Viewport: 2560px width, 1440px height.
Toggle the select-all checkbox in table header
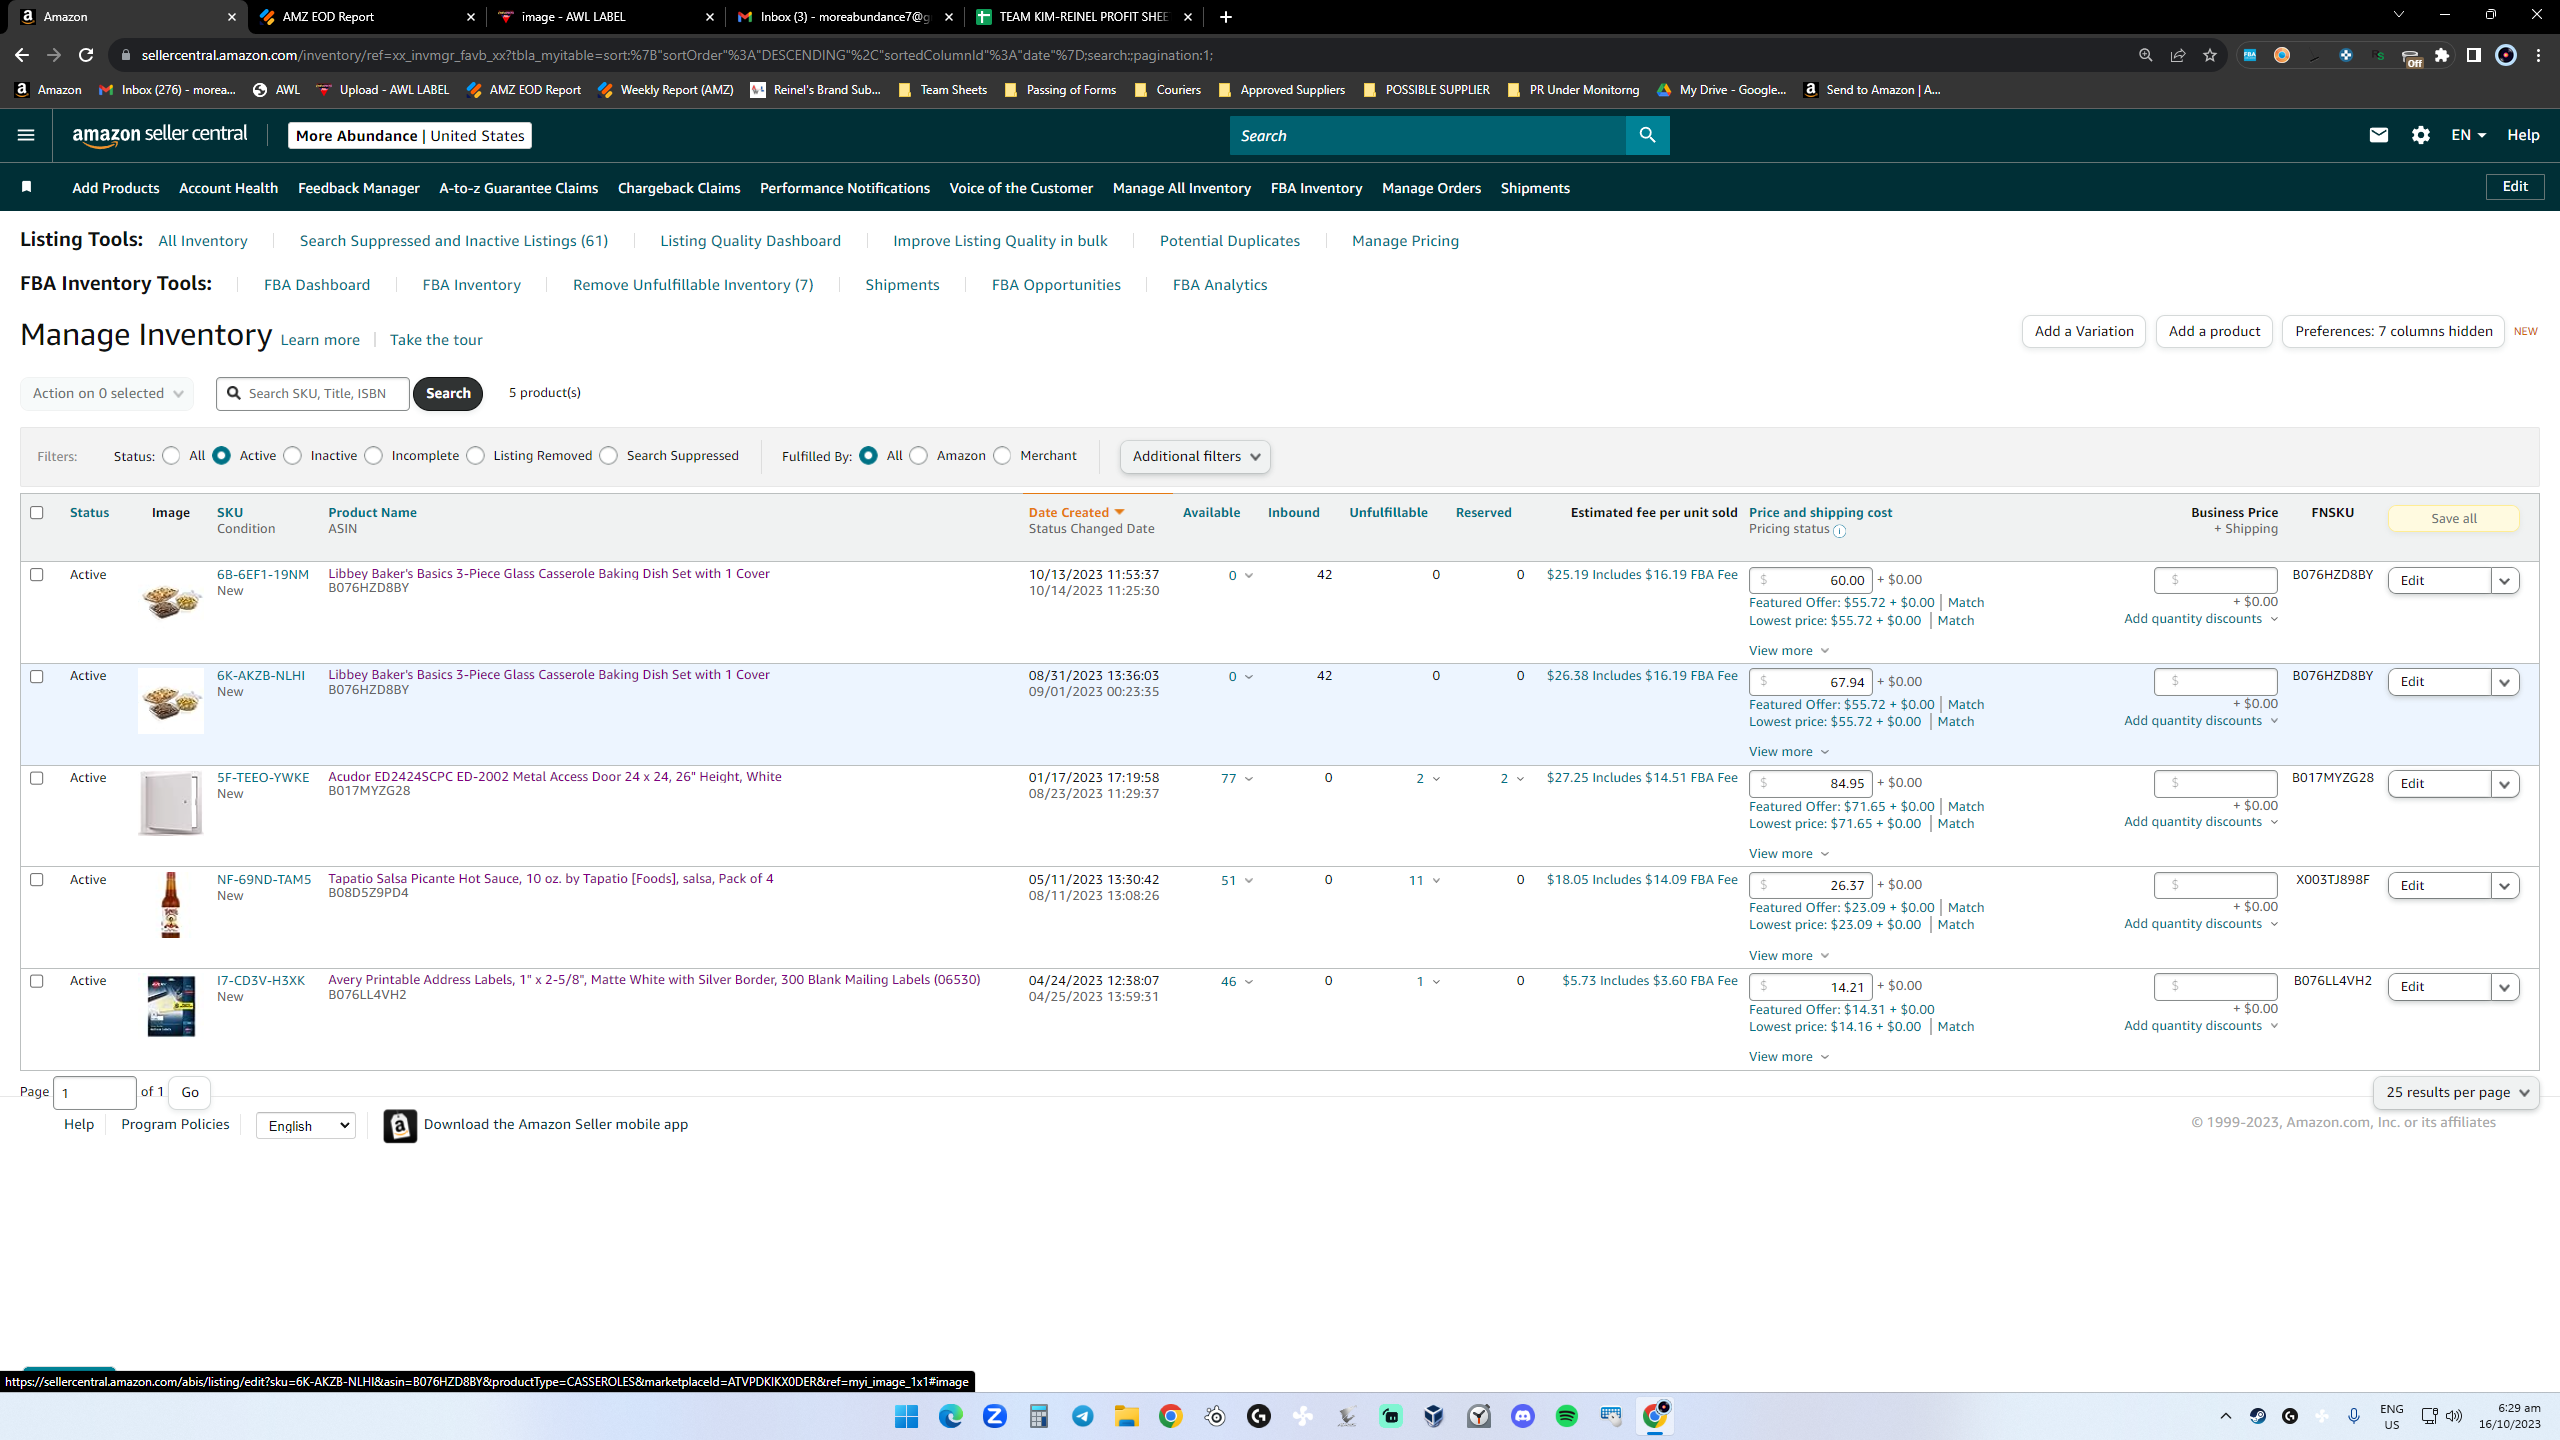[x=37, y=512]
